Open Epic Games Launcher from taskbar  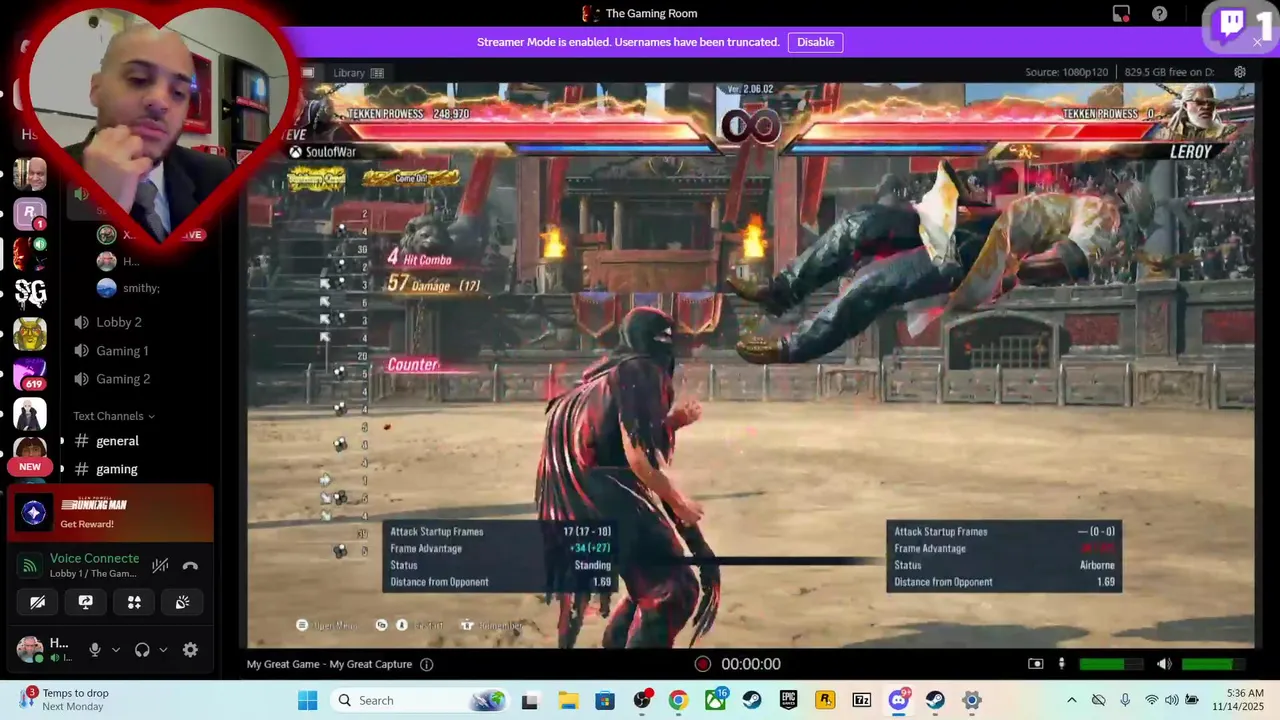coord(788,700)
